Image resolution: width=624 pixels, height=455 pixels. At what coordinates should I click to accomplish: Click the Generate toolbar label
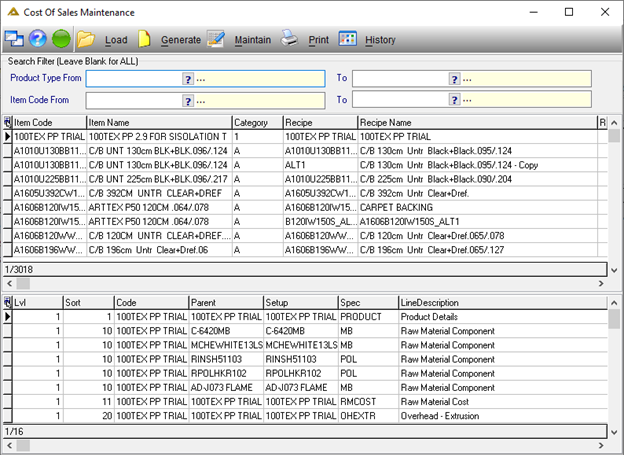181,40
